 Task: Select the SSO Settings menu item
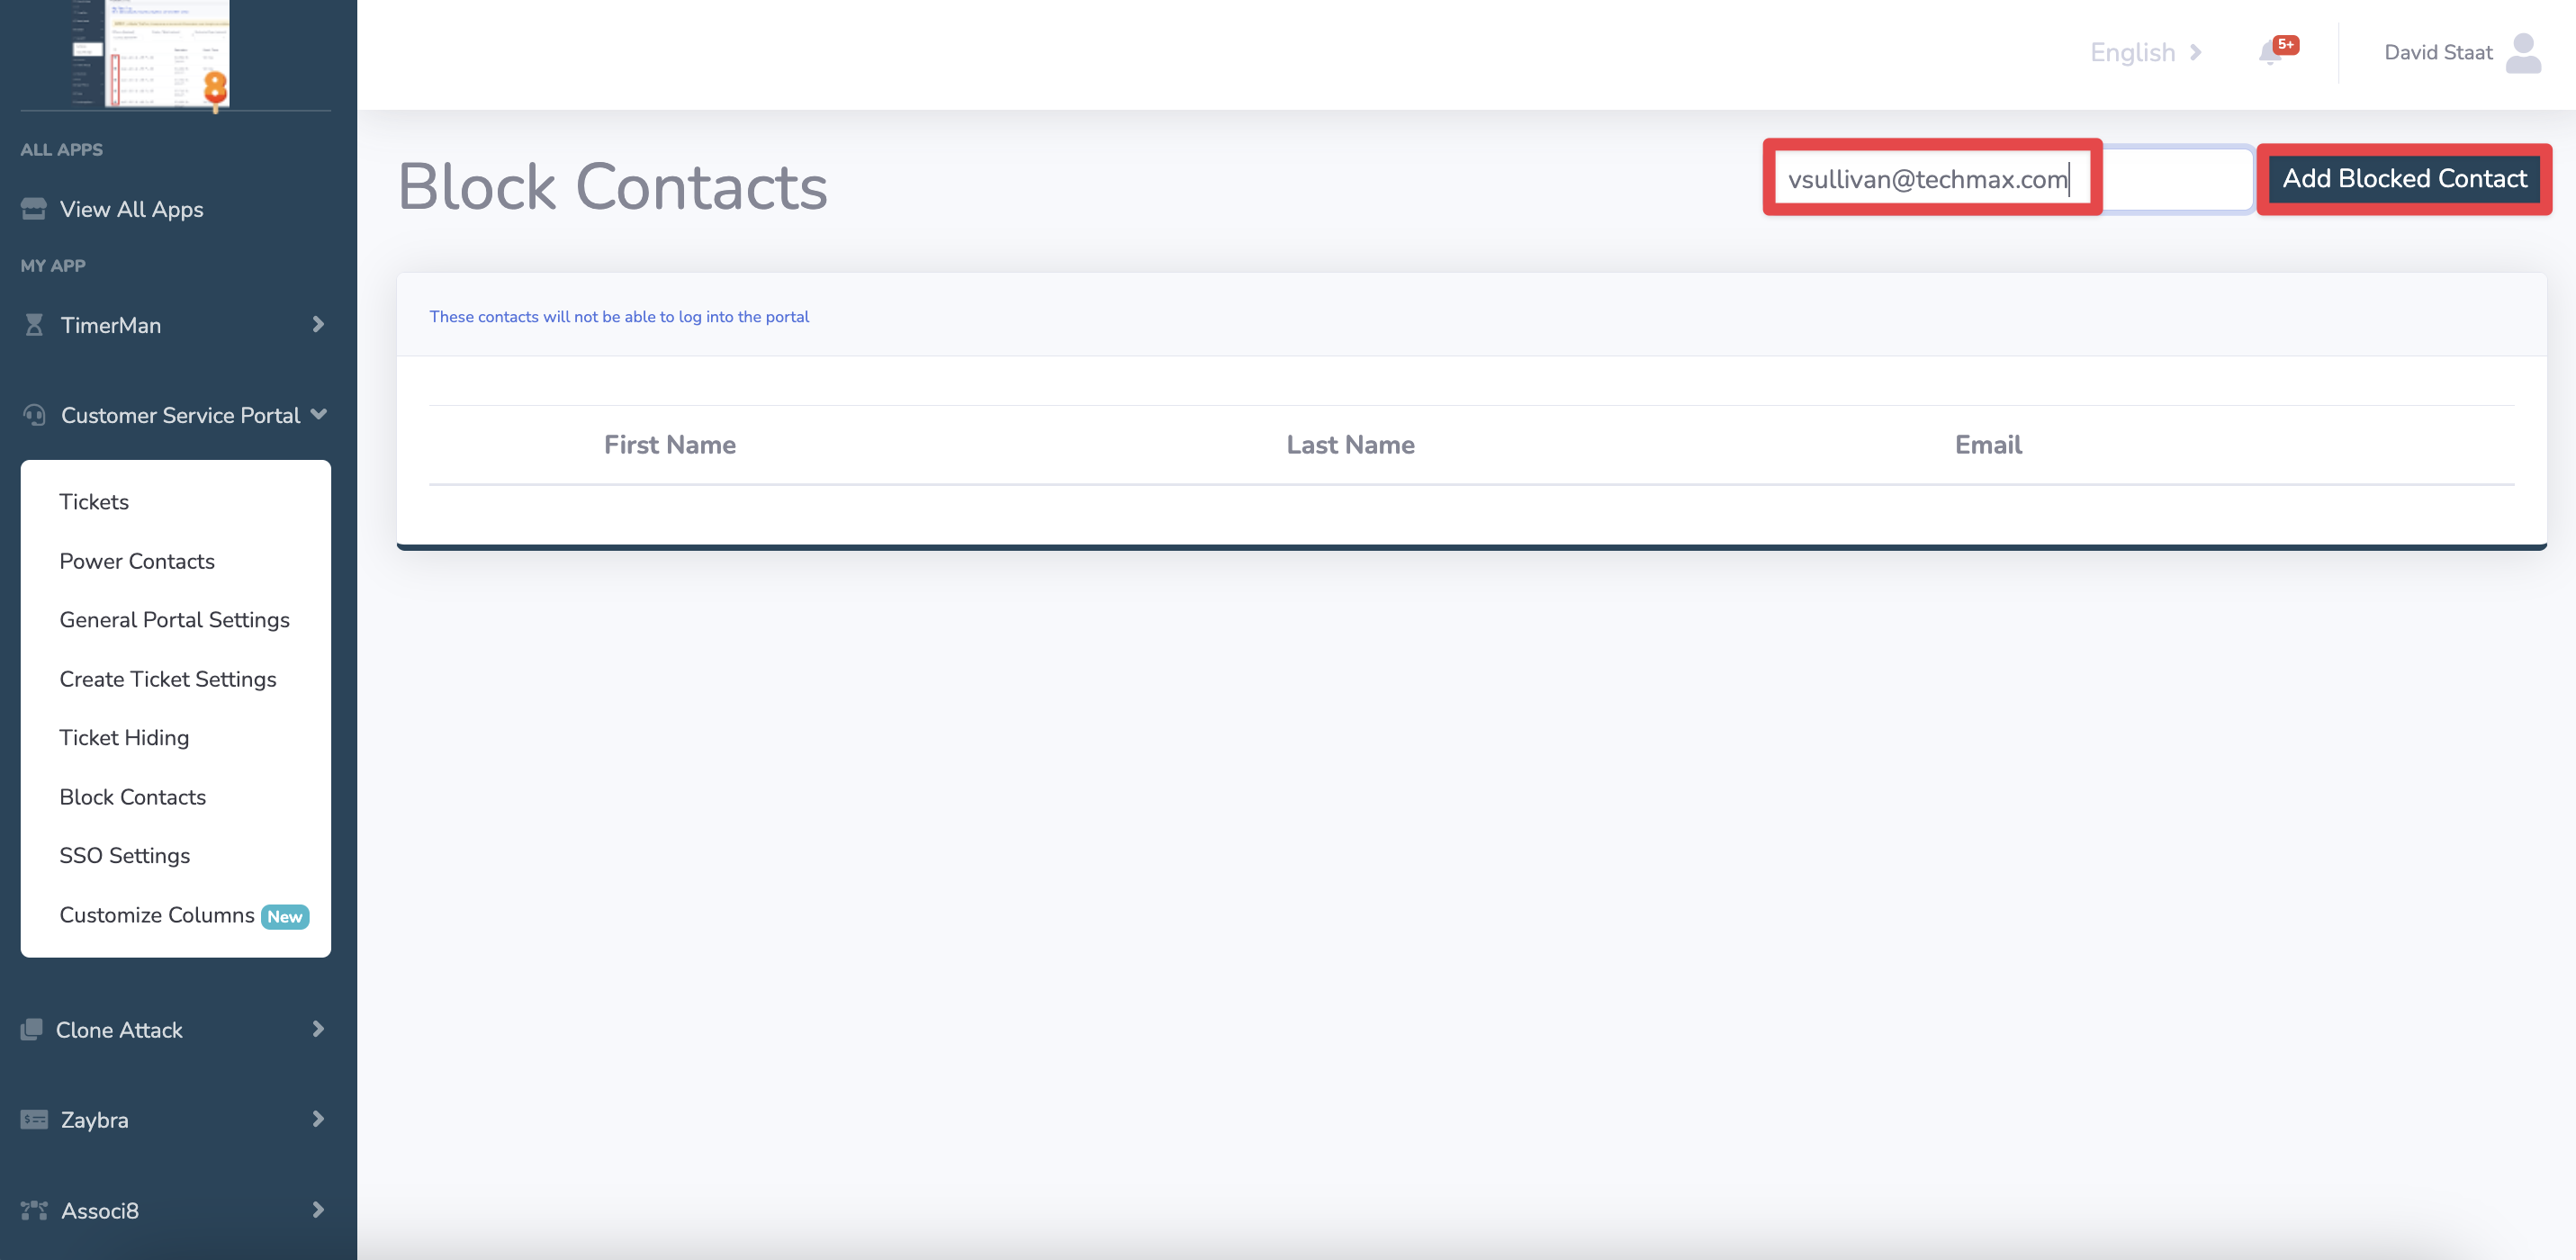(123, 854)
